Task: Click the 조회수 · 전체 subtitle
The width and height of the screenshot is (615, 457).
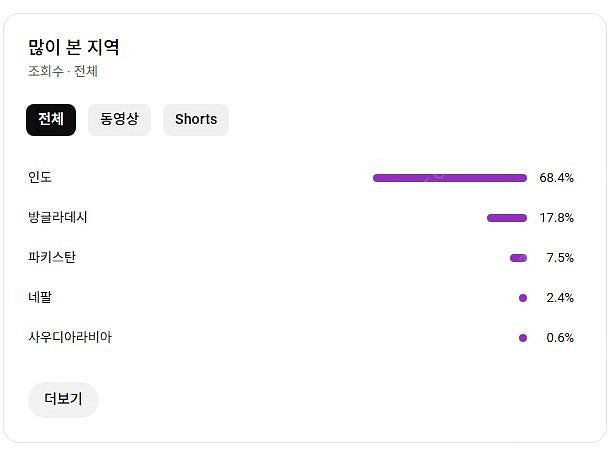Action: tap(63, 72)
